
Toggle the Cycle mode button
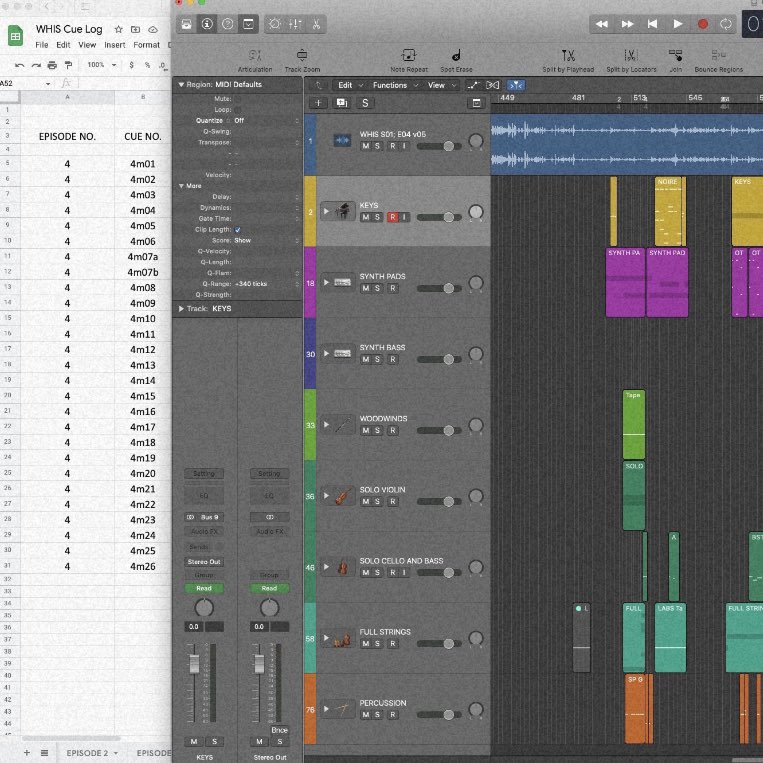click(x=726, y=24)
